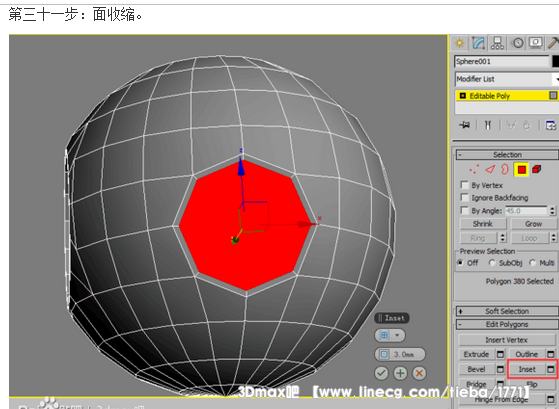Click the Grow selection button
The image size is (559, 409).
click(533, 224)
